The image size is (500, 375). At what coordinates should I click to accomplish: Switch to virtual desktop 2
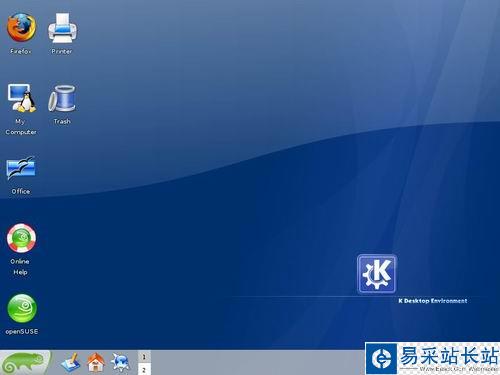coord(144,369)
